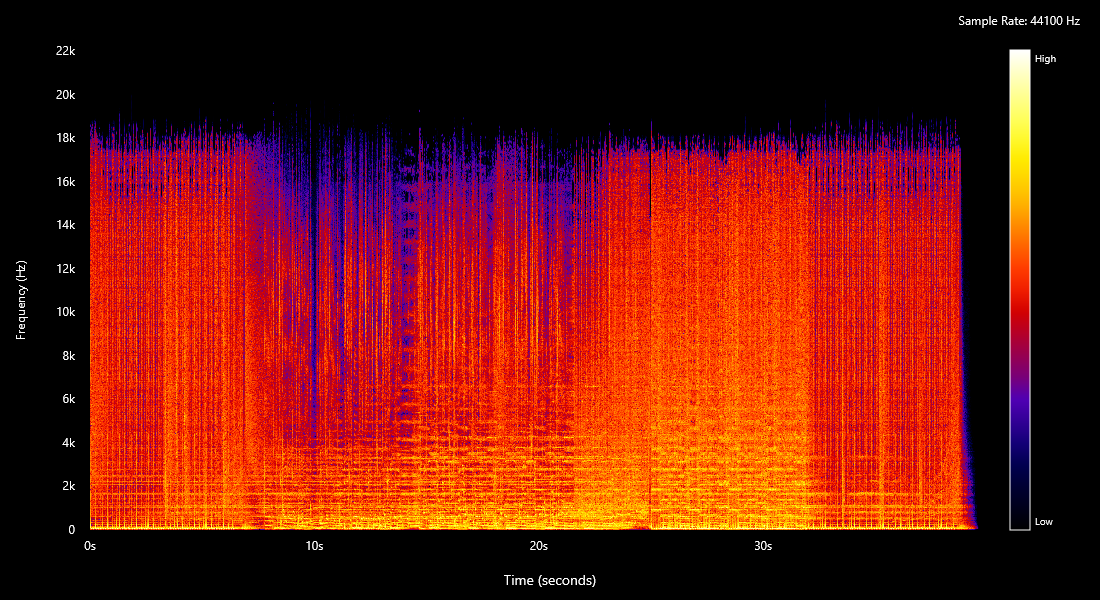Pick the 16k frequency tick label
Image resolution: width=1100 pixels, height=600 pixels.
[x=66, y=182]
